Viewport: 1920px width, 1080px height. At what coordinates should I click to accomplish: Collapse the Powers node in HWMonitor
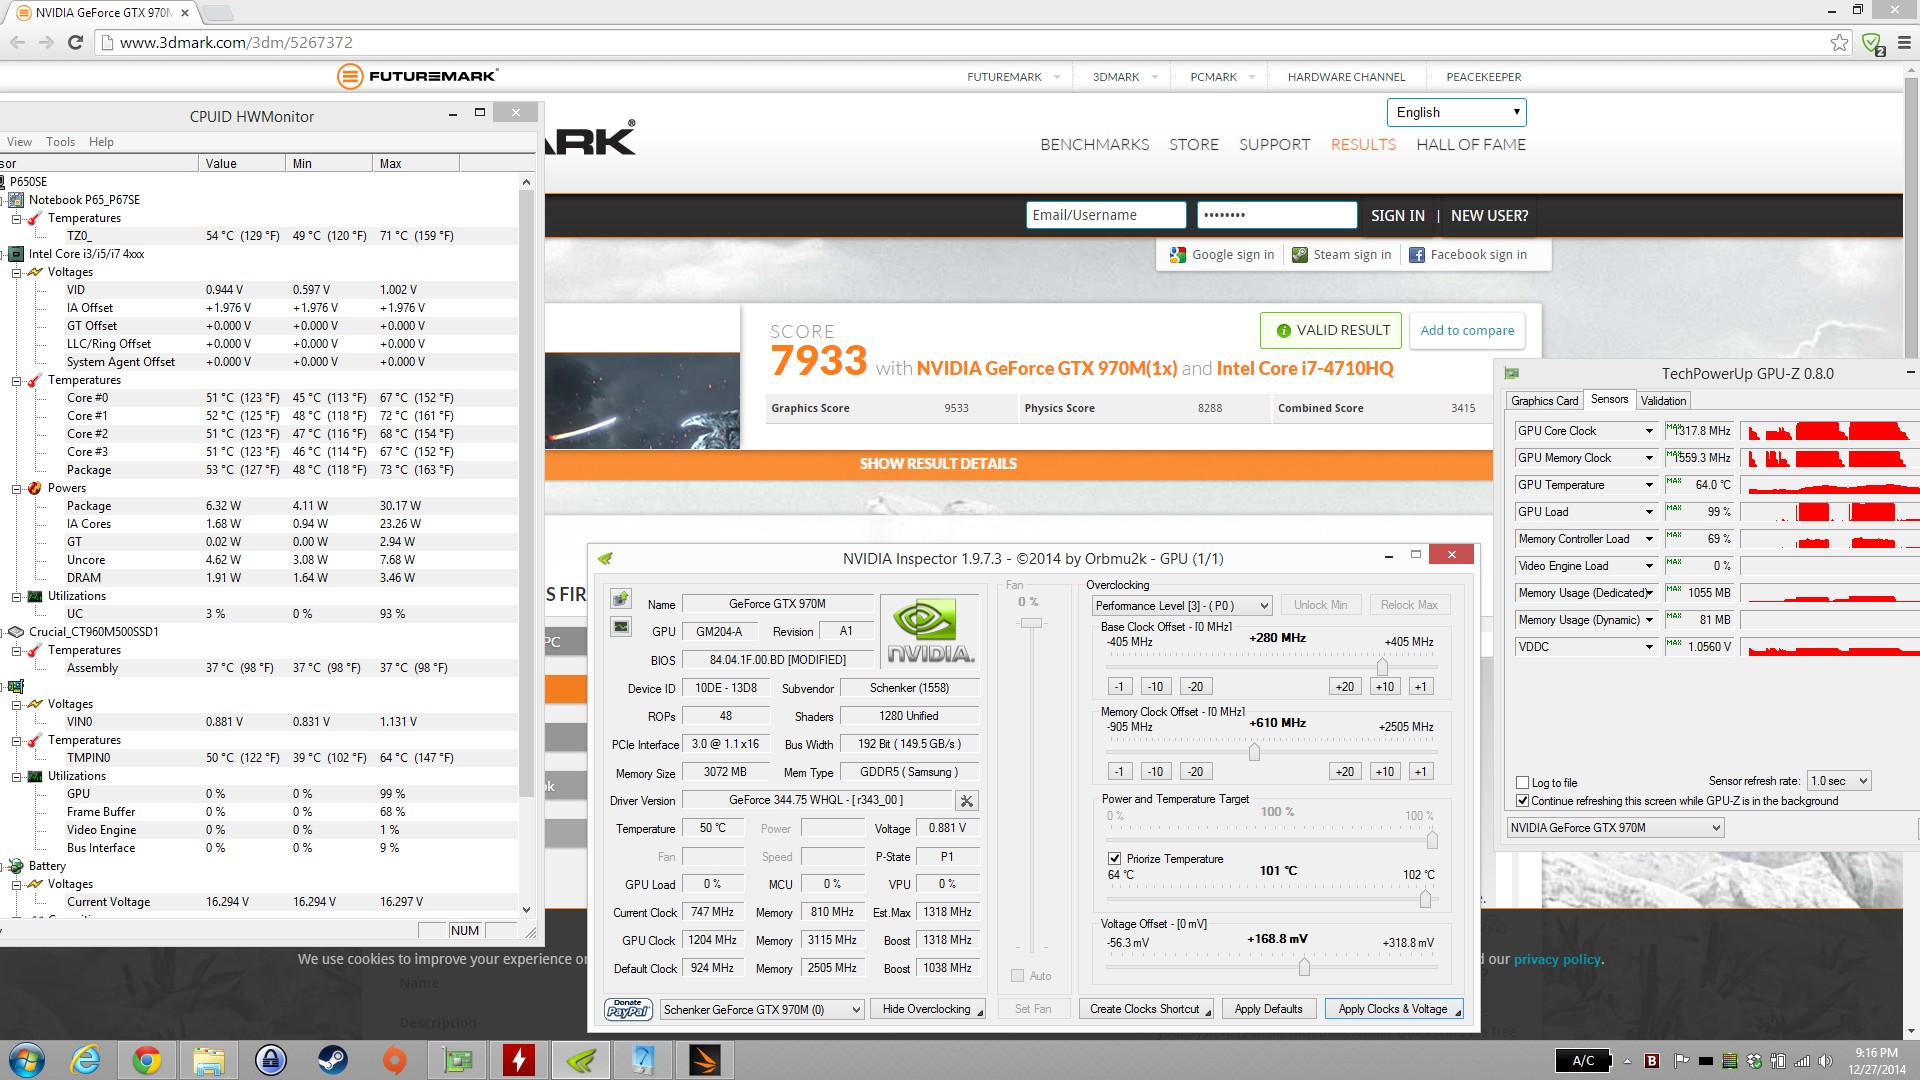(x=17, y=488)
